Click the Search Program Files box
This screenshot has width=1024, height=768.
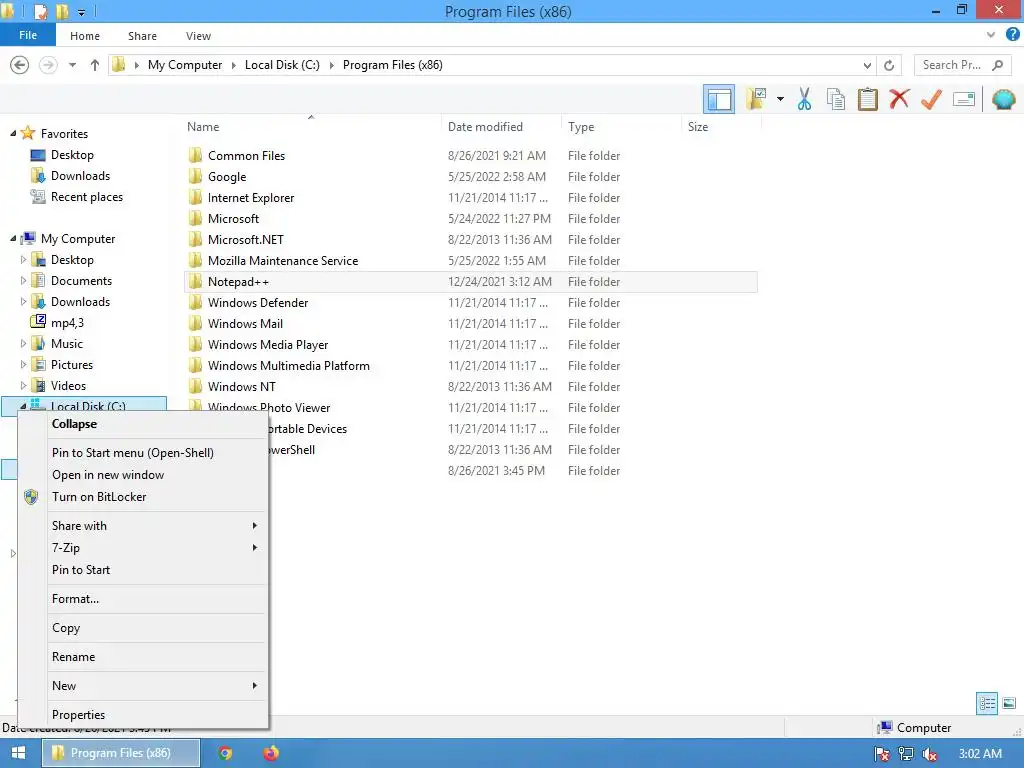[963, 65]
